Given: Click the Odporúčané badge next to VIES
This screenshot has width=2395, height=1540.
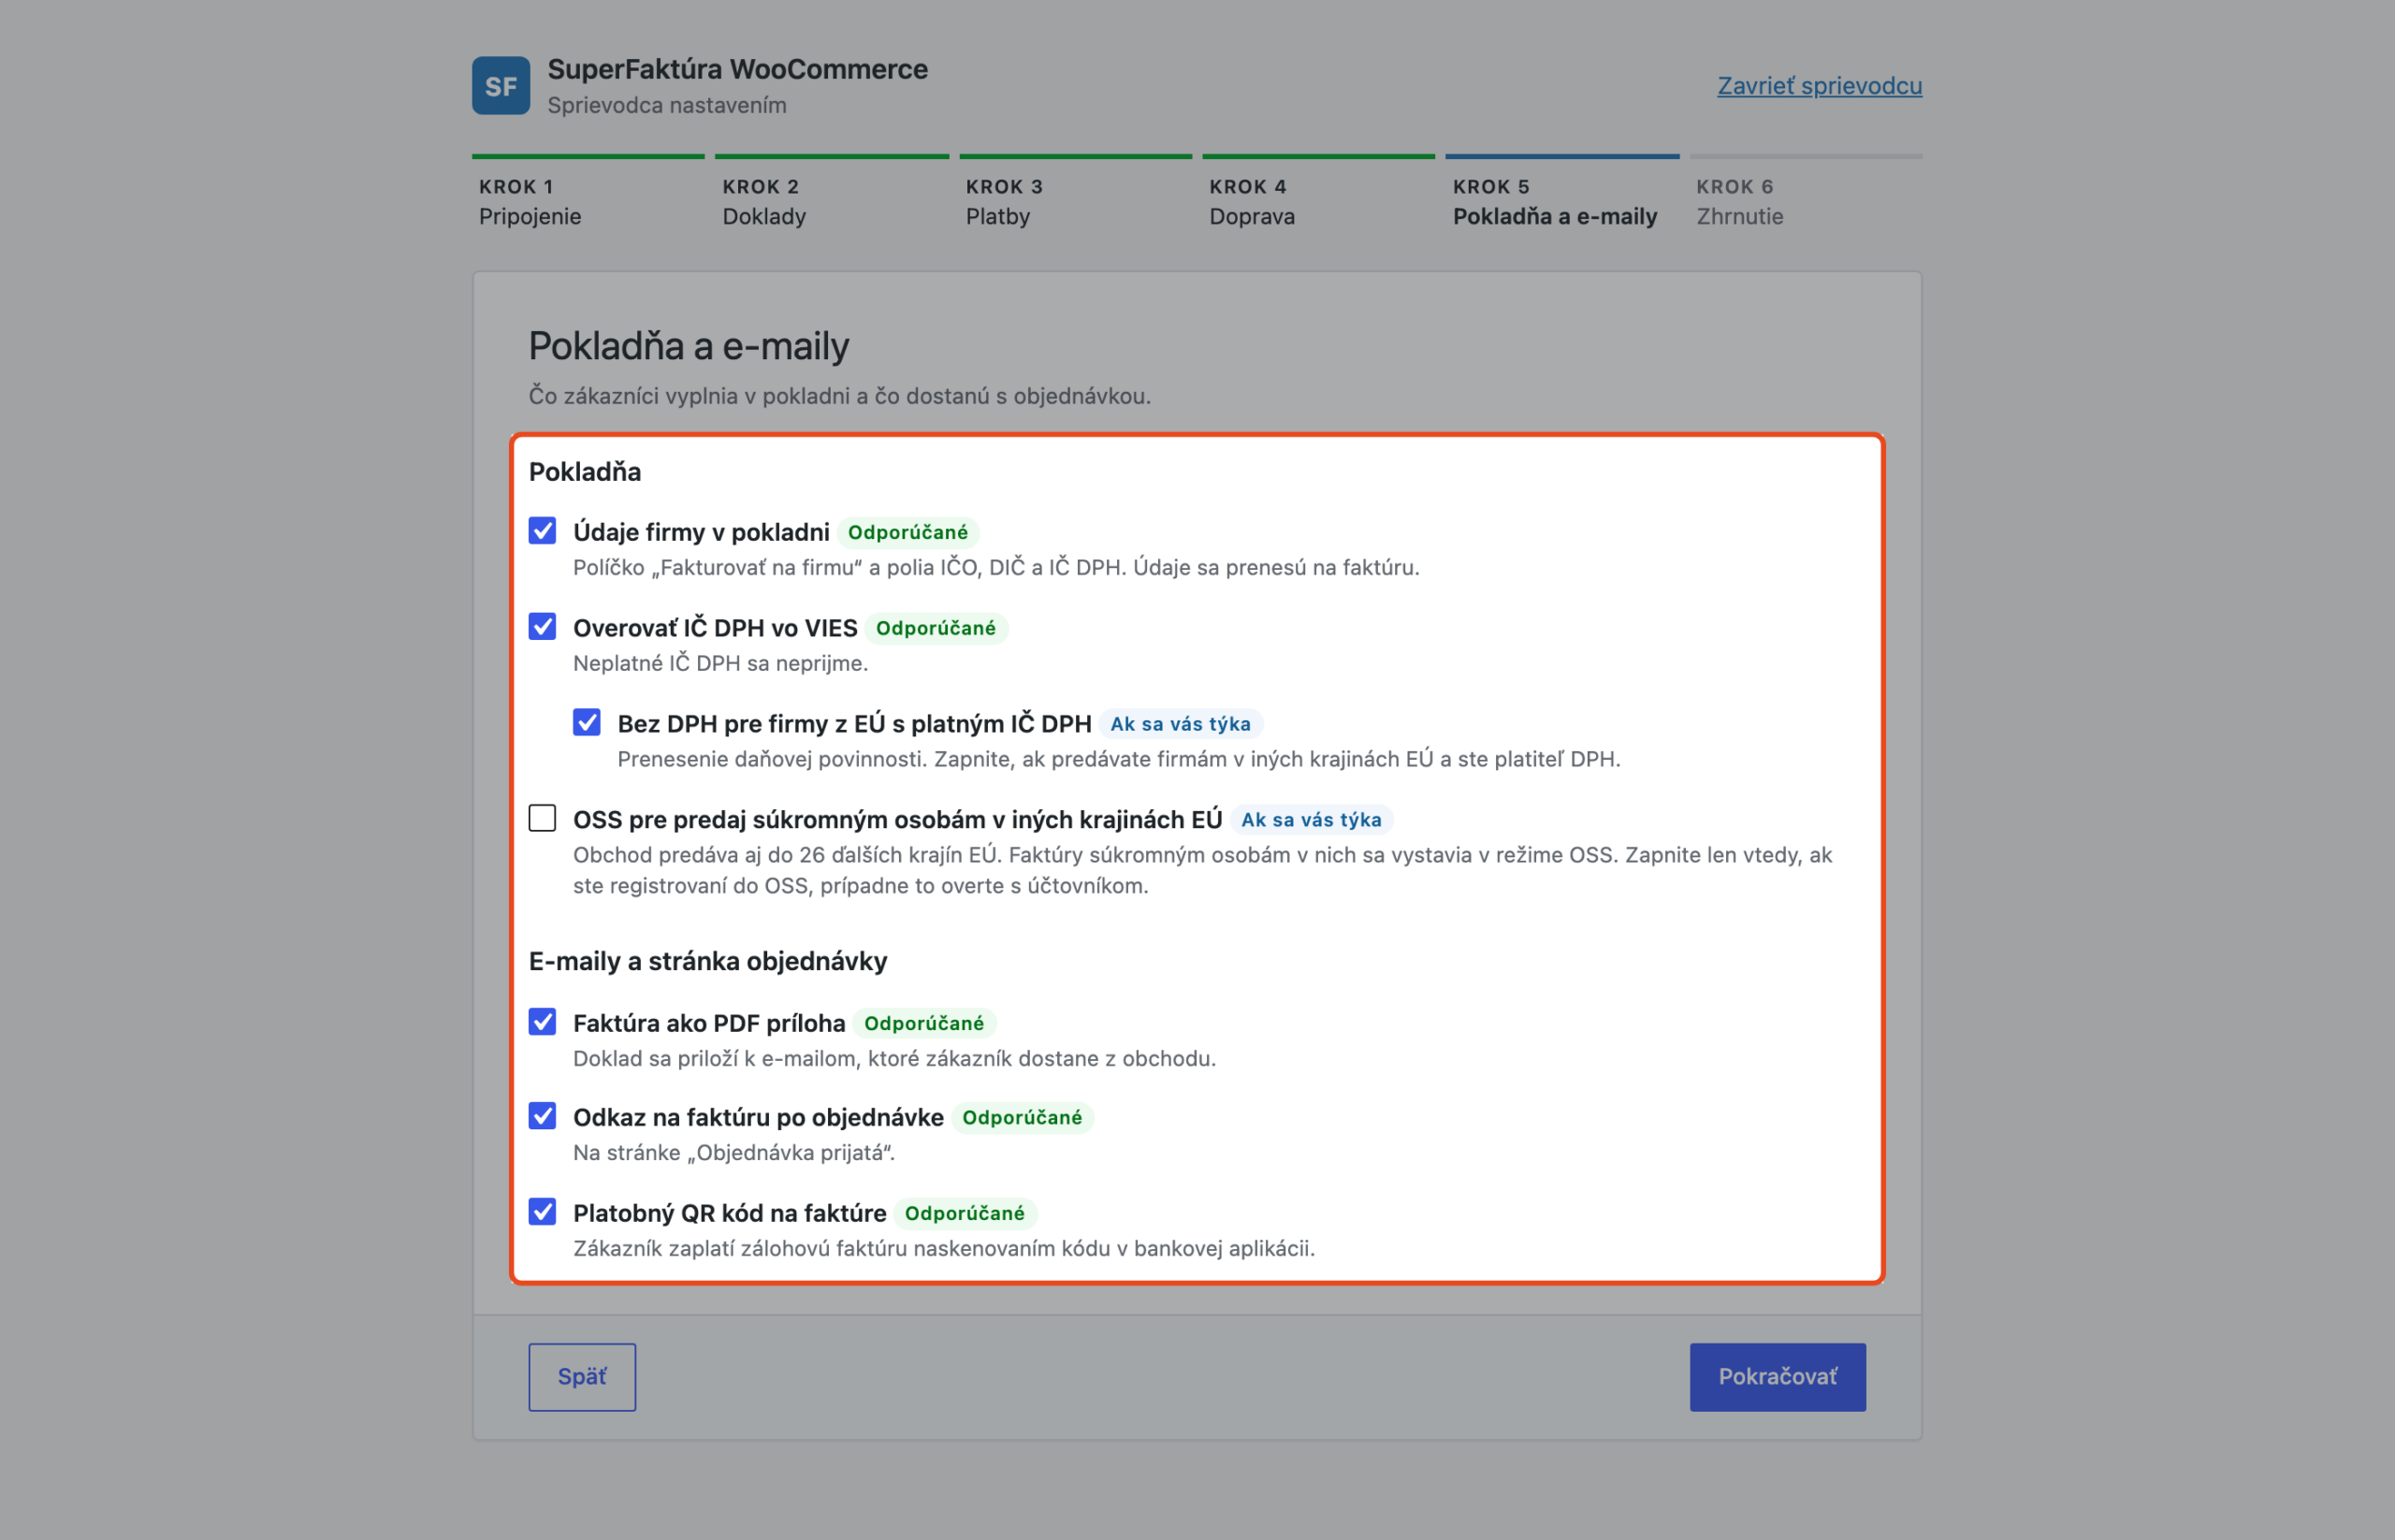Looking at the screenshot, I should click(x=936, y=628).
